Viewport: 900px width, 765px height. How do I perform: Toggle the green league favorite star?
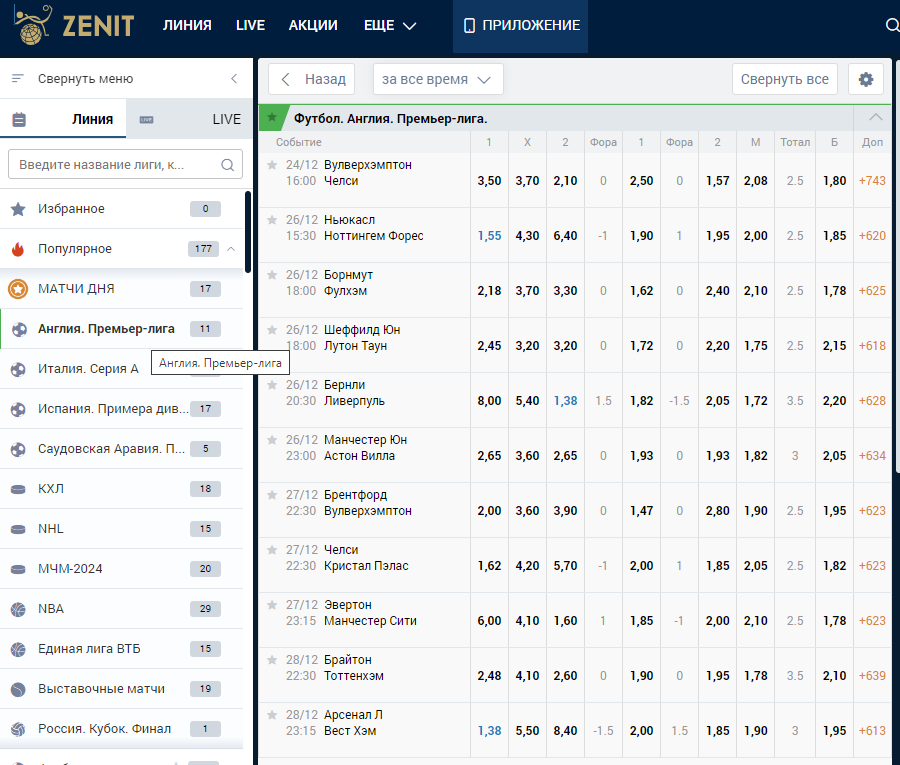pos(272,118)
